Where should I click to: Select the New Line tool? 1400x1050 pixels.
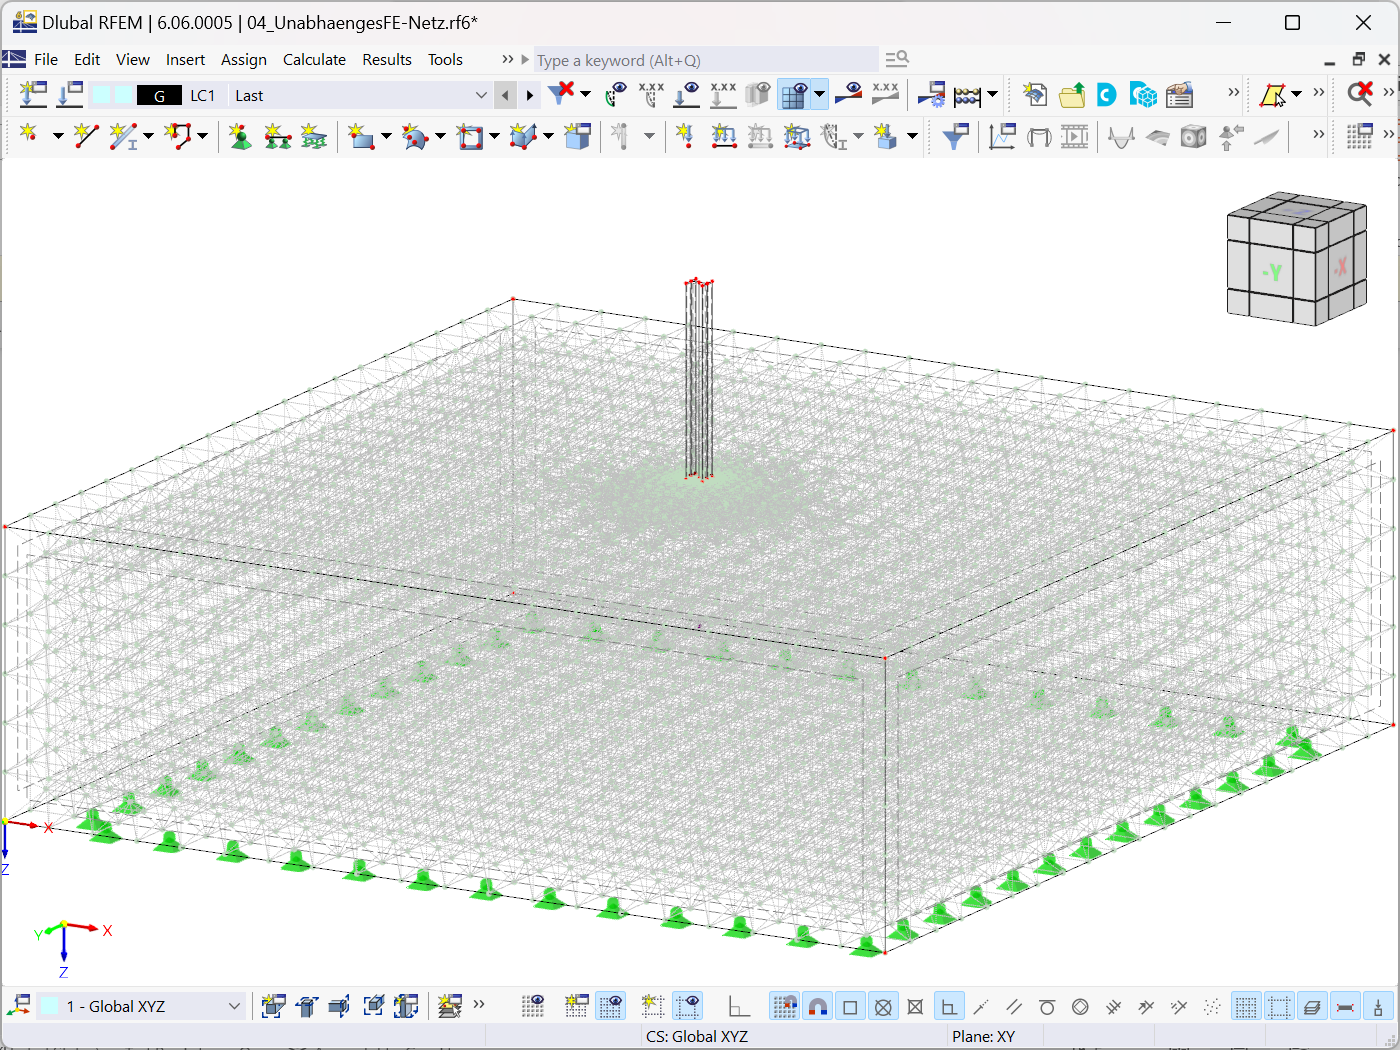86,135
